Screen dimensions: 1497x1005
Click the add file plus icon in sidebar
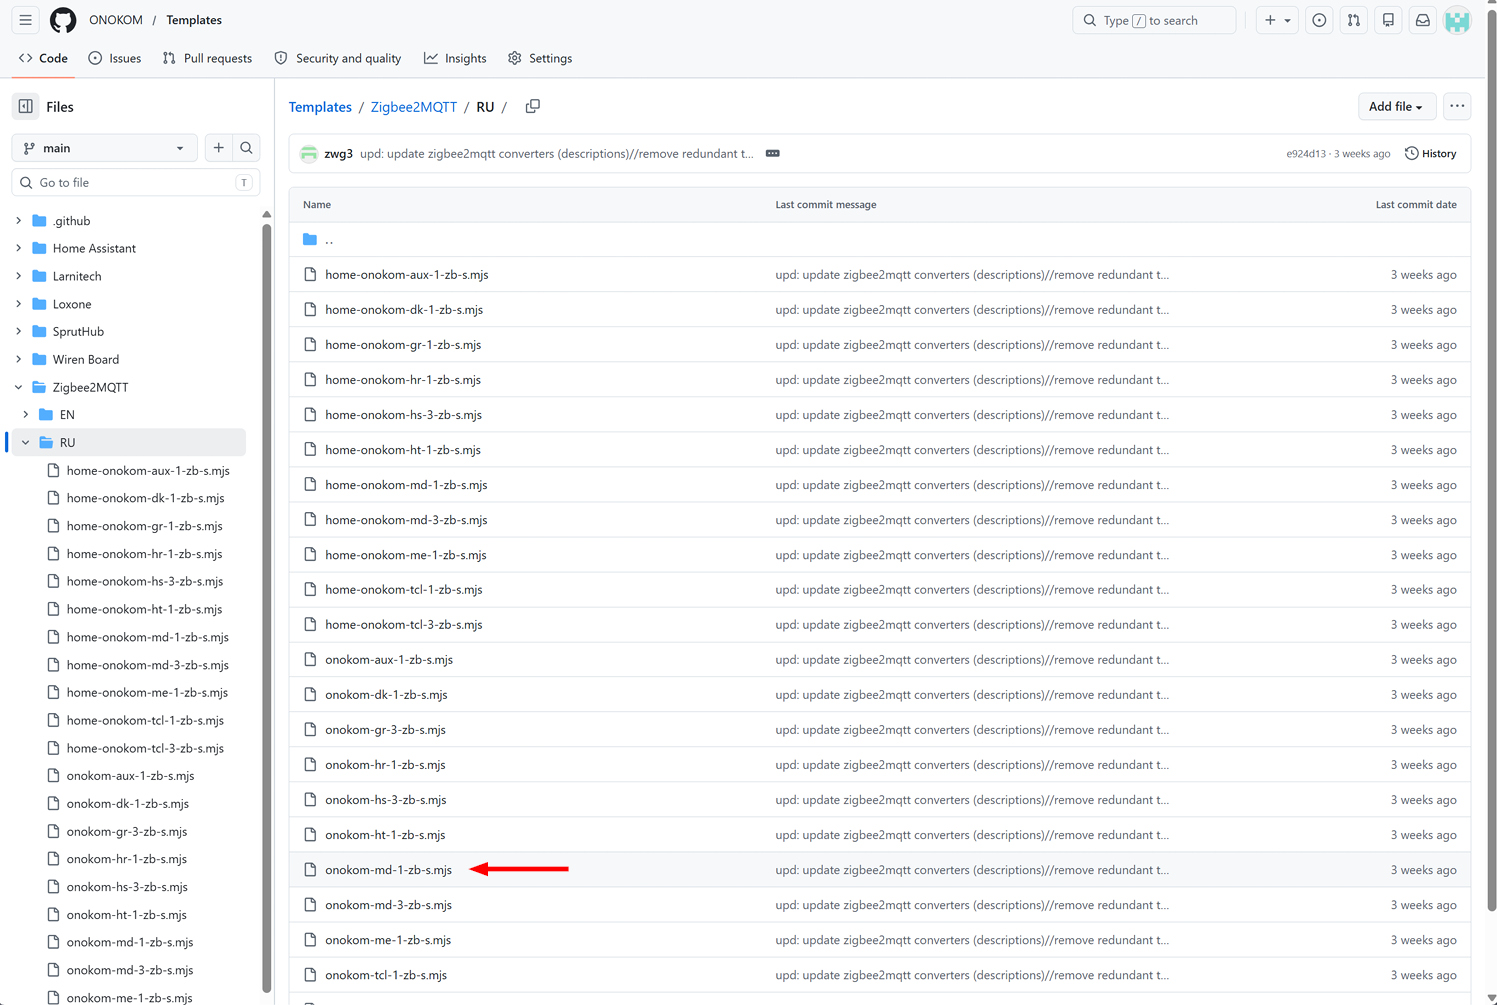click(219, 148)
